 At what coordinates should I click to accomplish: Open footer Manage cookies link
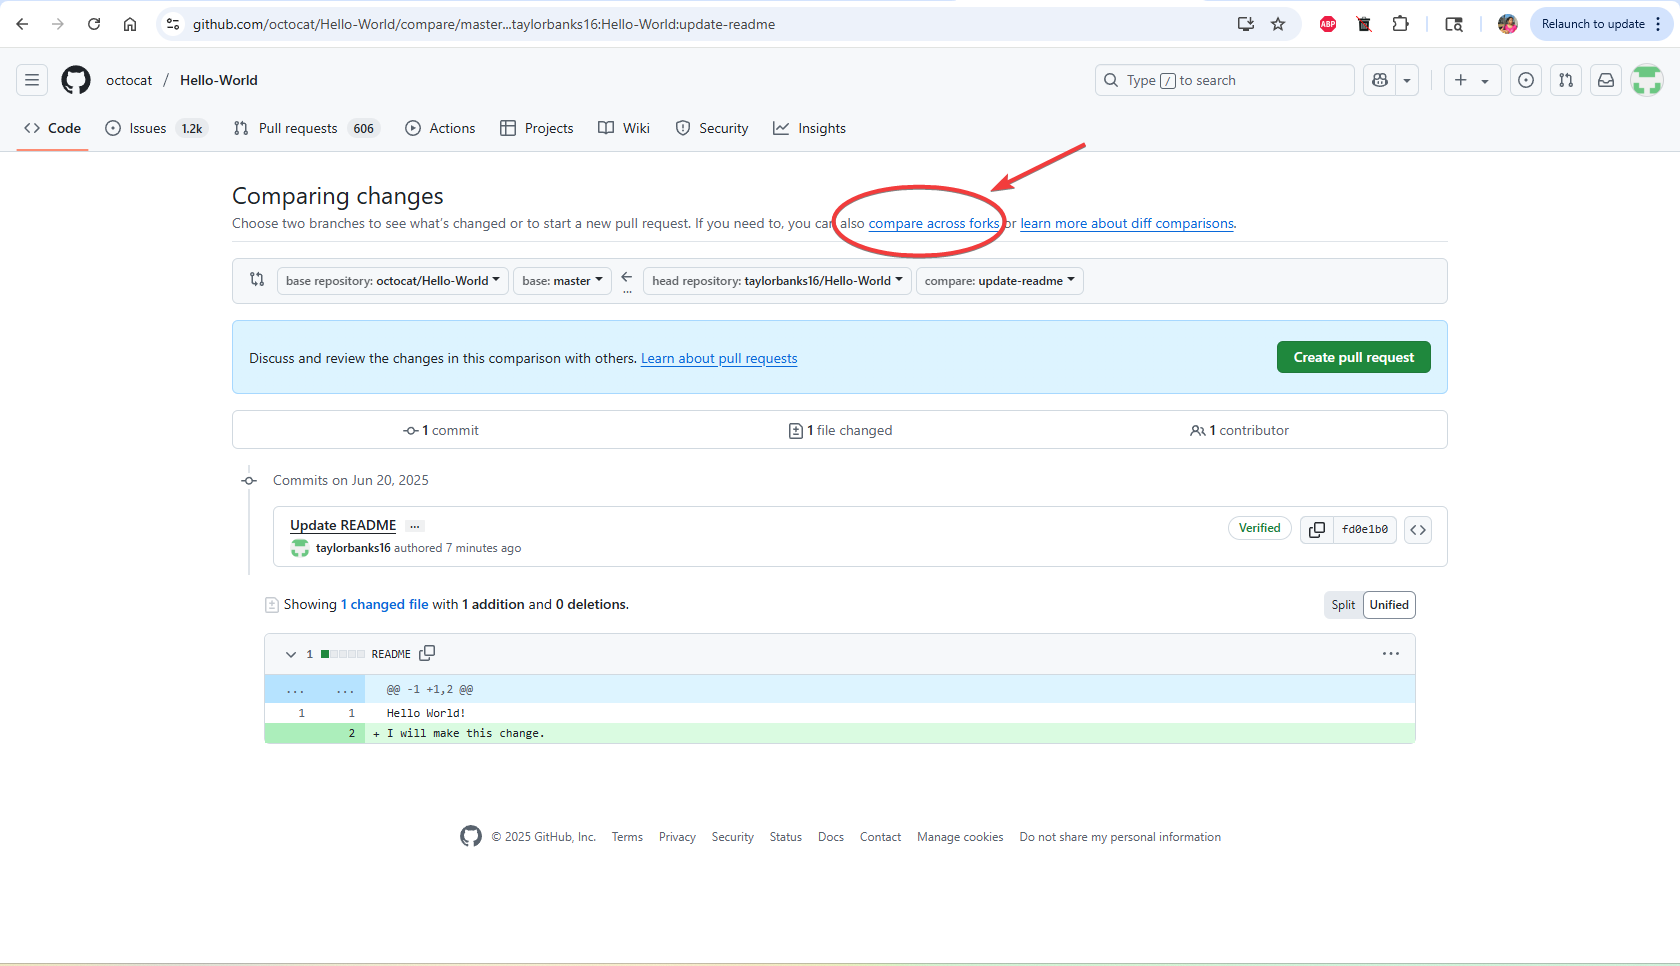[960, 837]
